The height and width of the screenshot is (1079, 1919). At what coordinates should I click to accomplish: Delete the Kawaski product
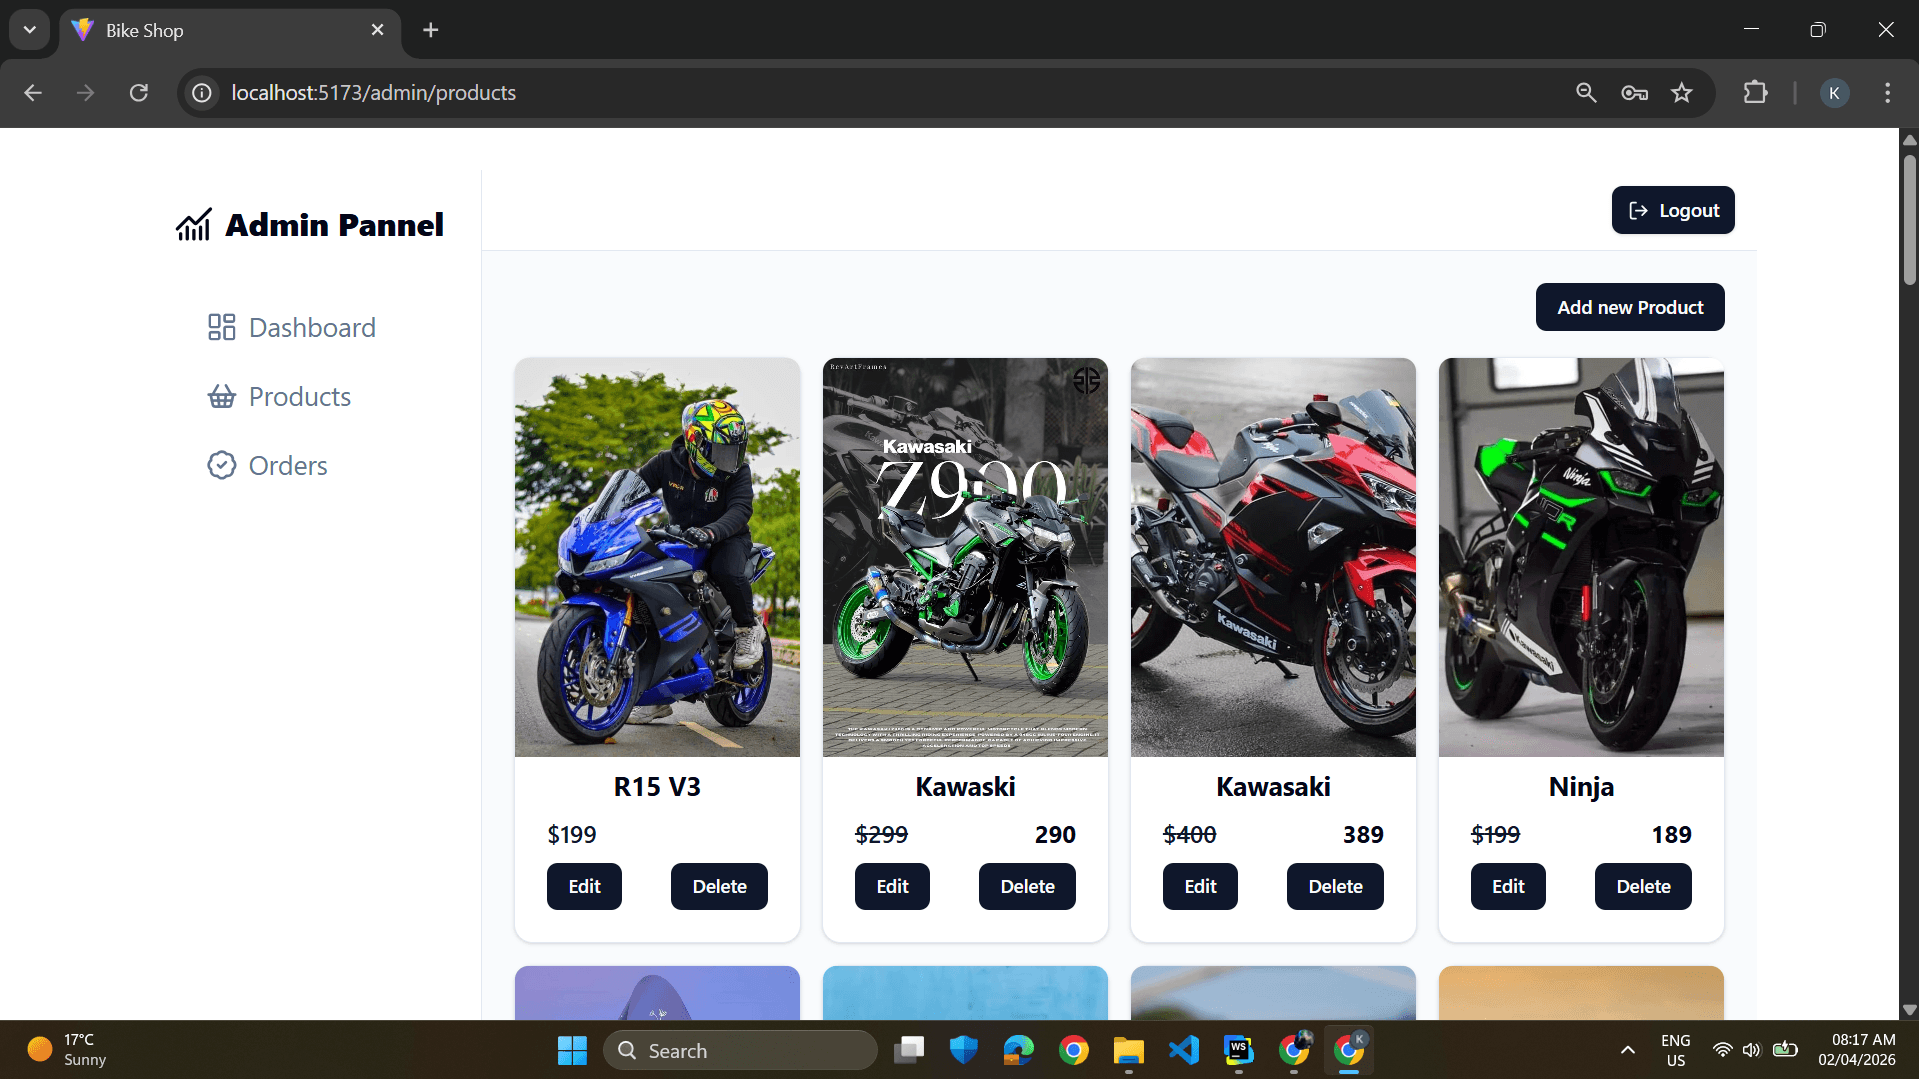click(1027, 886)
